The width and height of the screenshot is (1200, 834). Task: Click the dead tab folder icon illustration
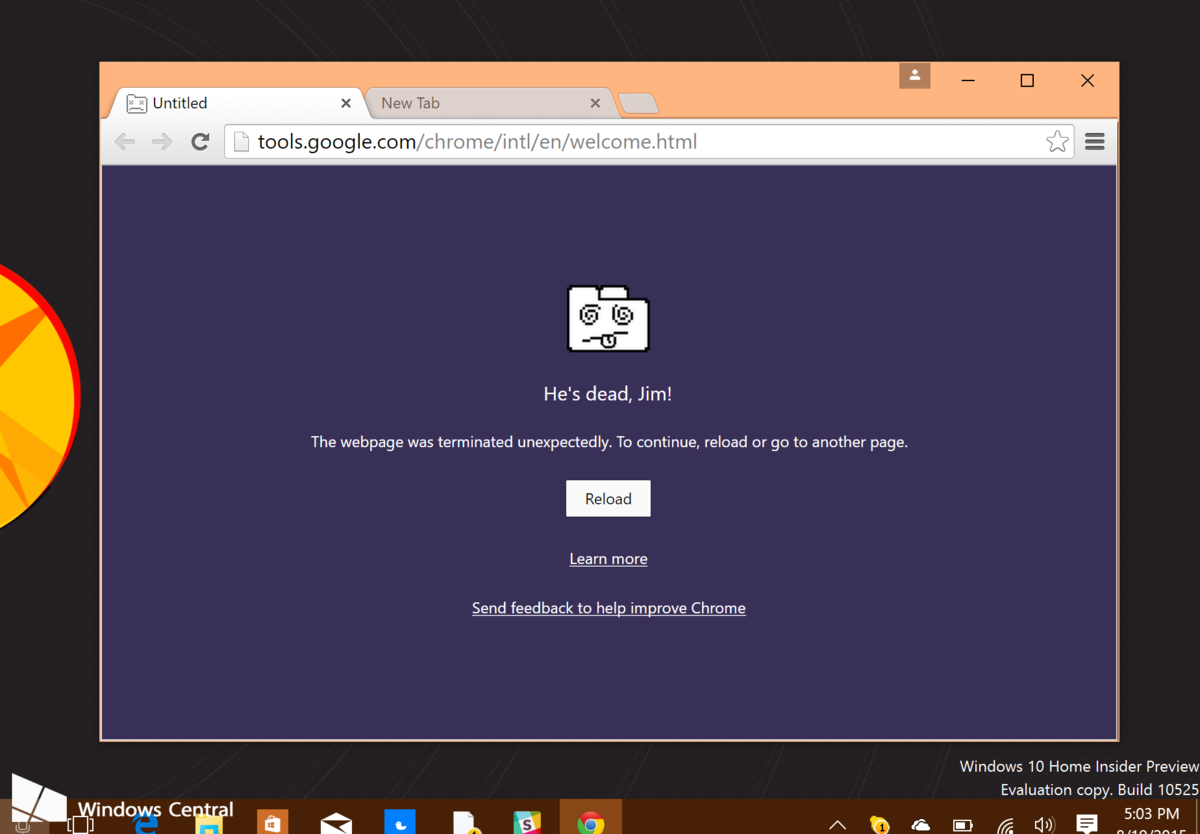coord(608,319)
